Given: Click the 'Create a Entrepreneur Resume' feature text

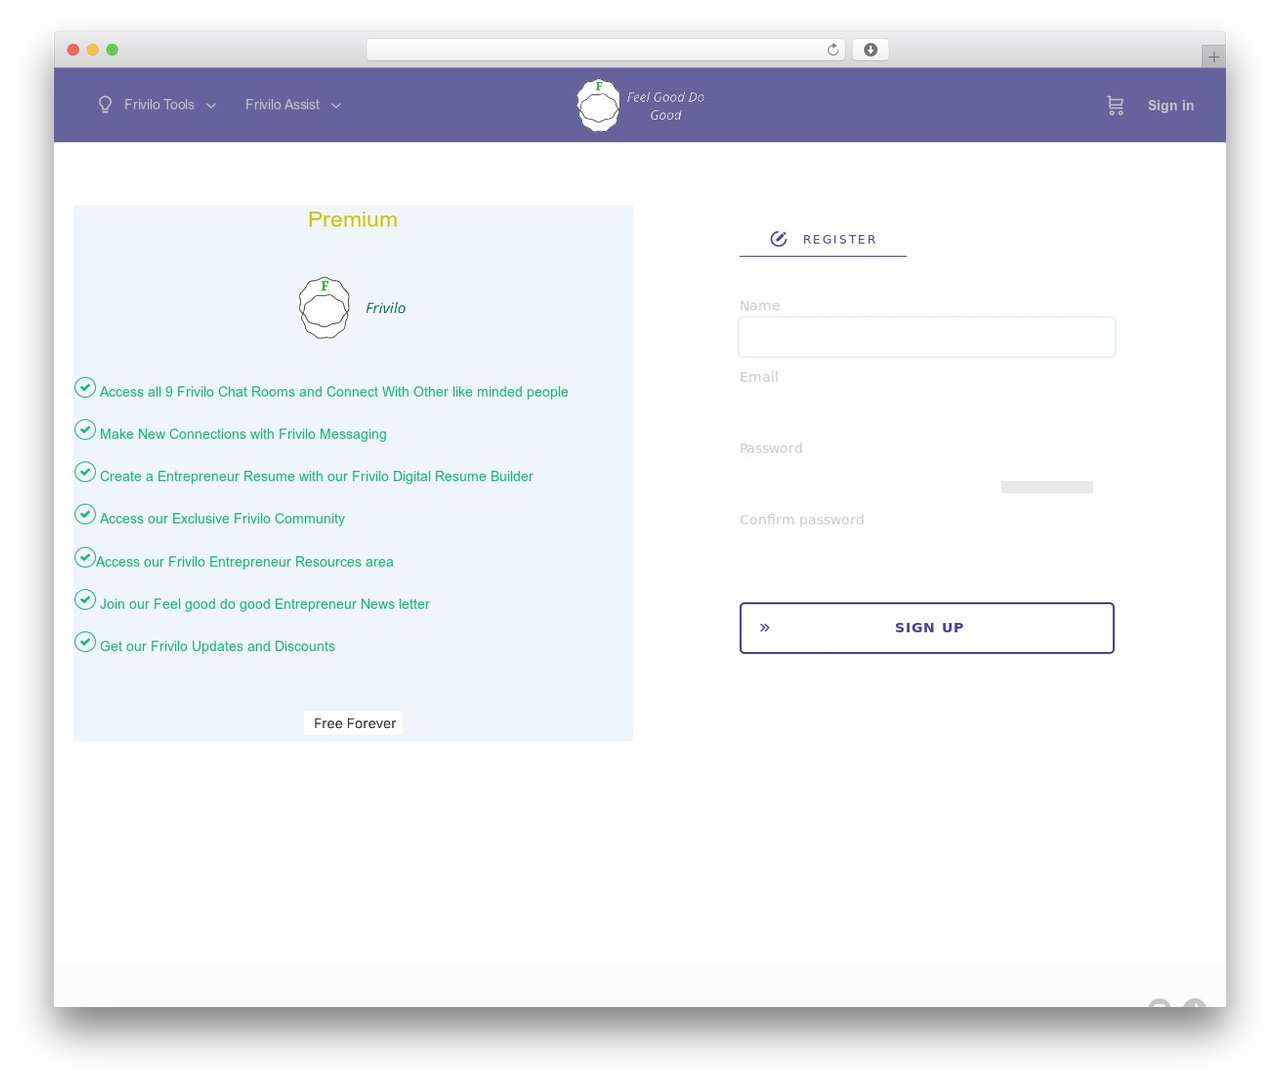Looking at the screenshot, I should point(316,476).
